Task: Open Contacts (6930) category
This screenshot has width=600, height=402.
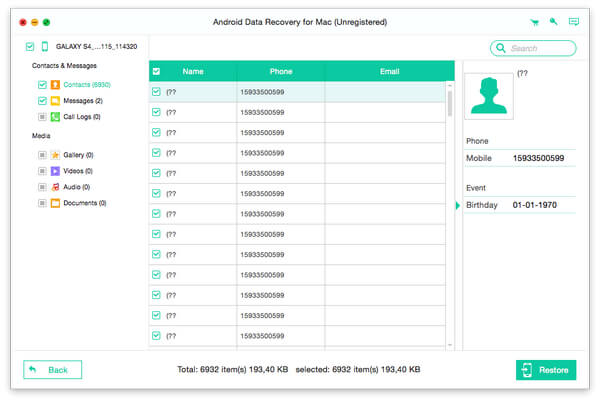Action: 87,85
